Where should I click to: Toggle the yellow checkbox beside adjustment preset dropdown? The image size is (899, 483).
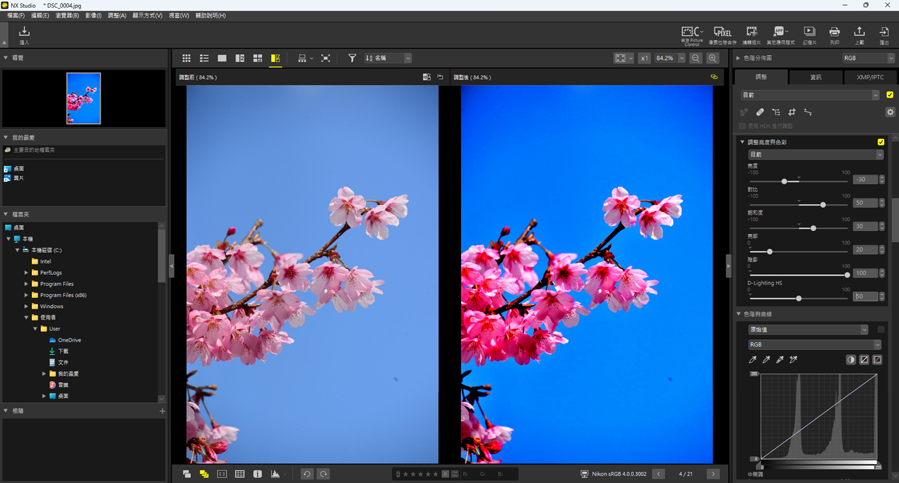tap(890, 95)
